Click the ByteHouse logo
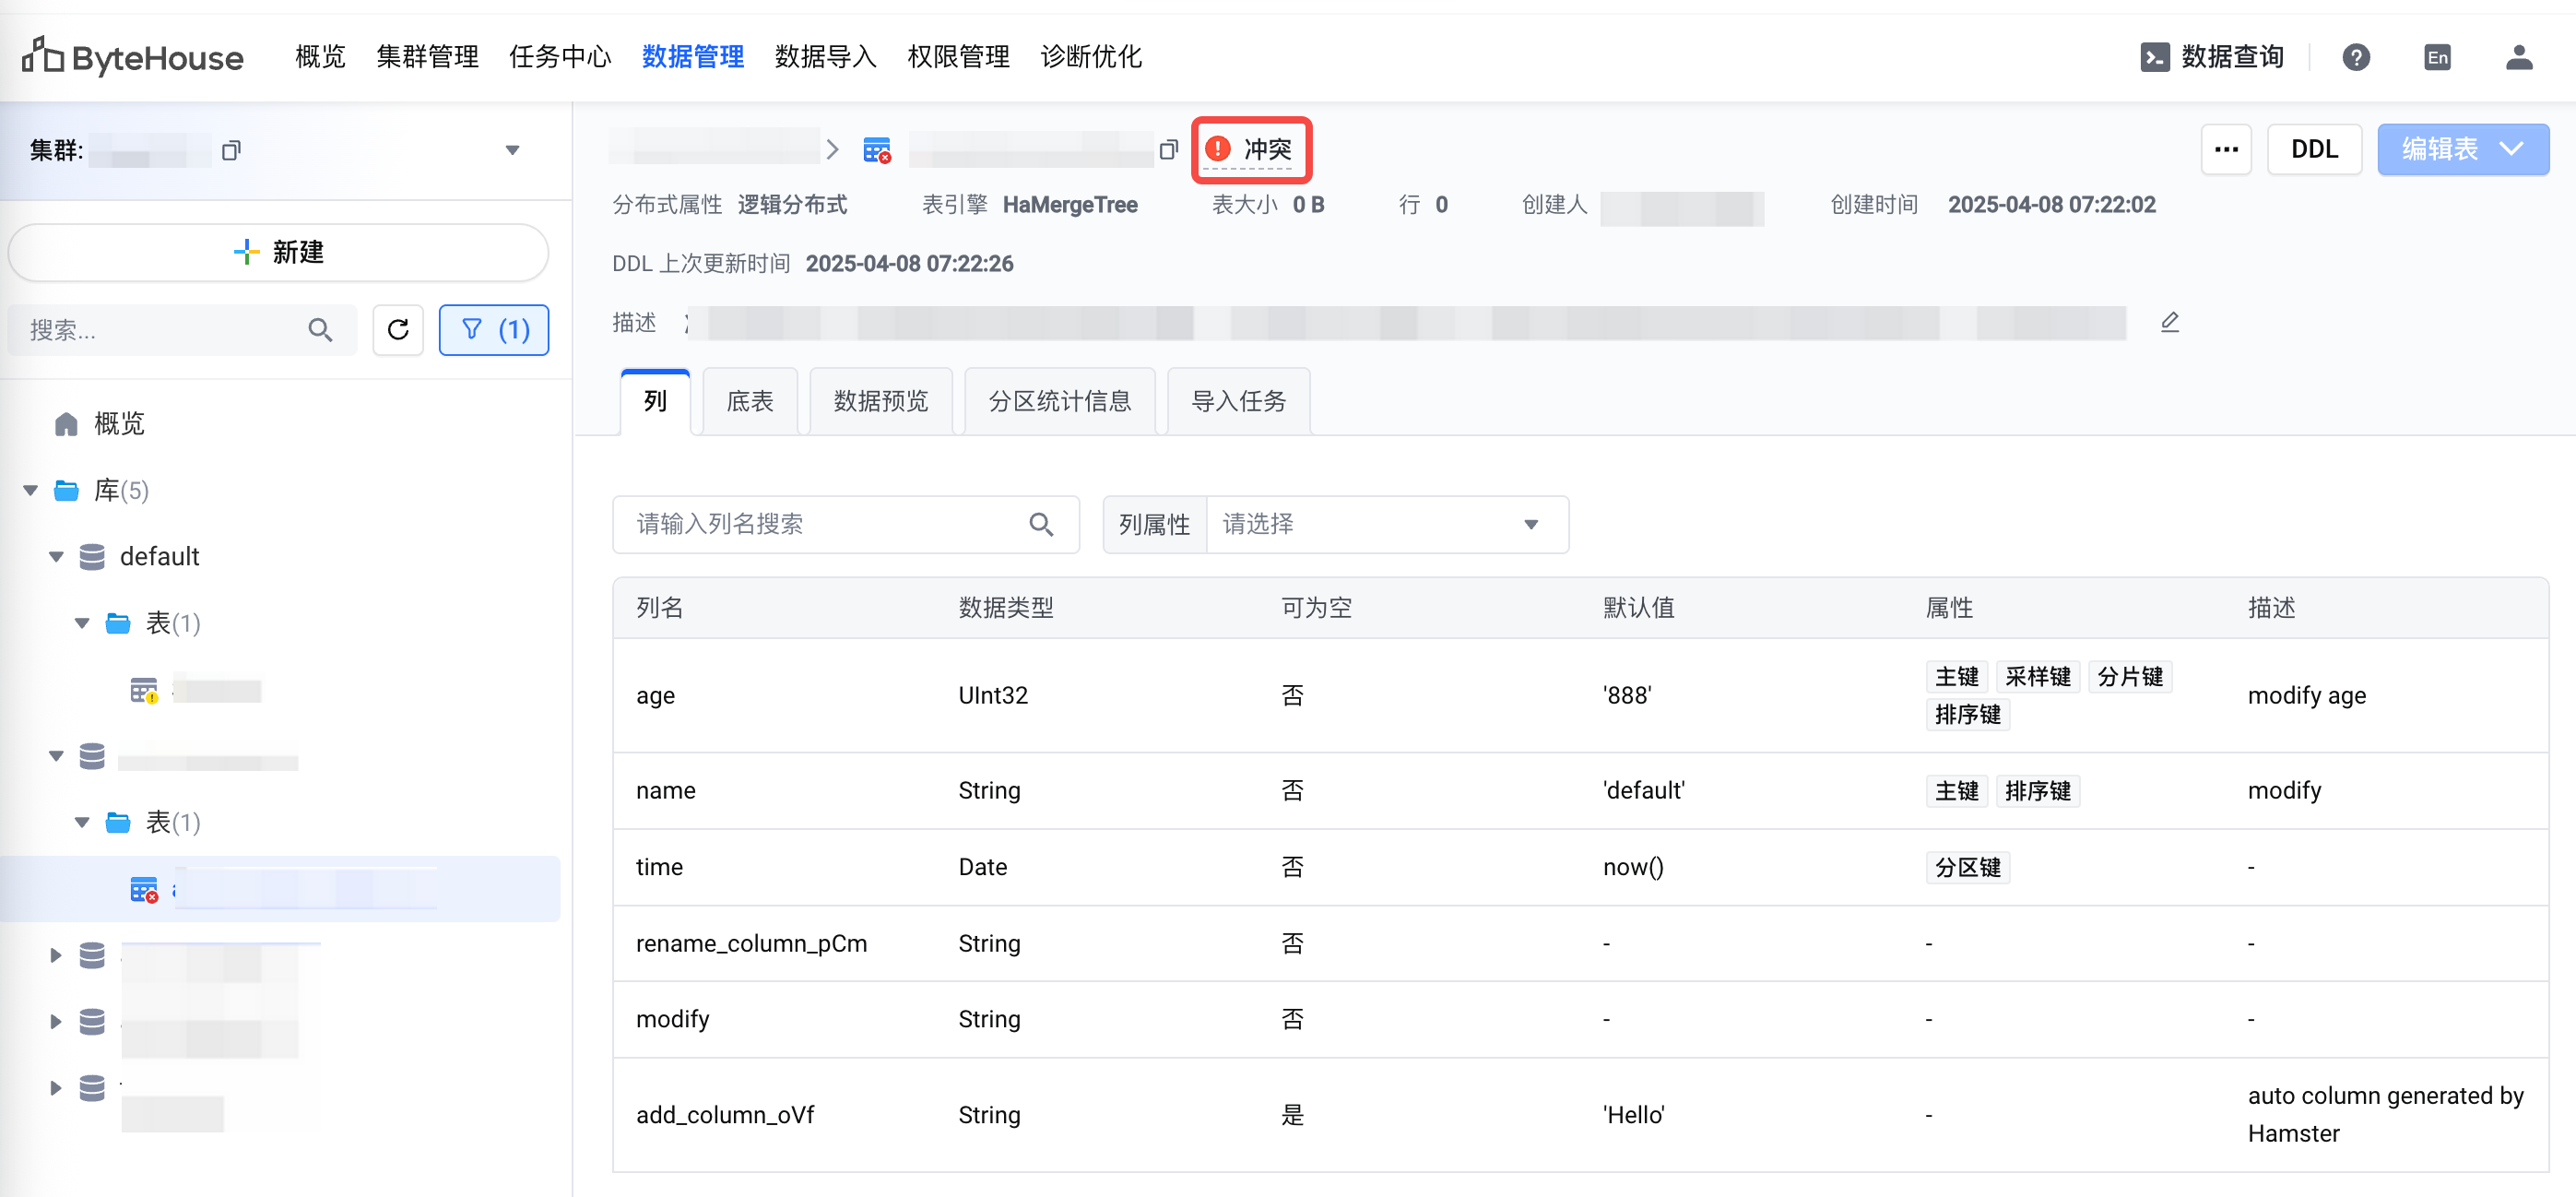2576x1197 pixels. pos(132,57)
